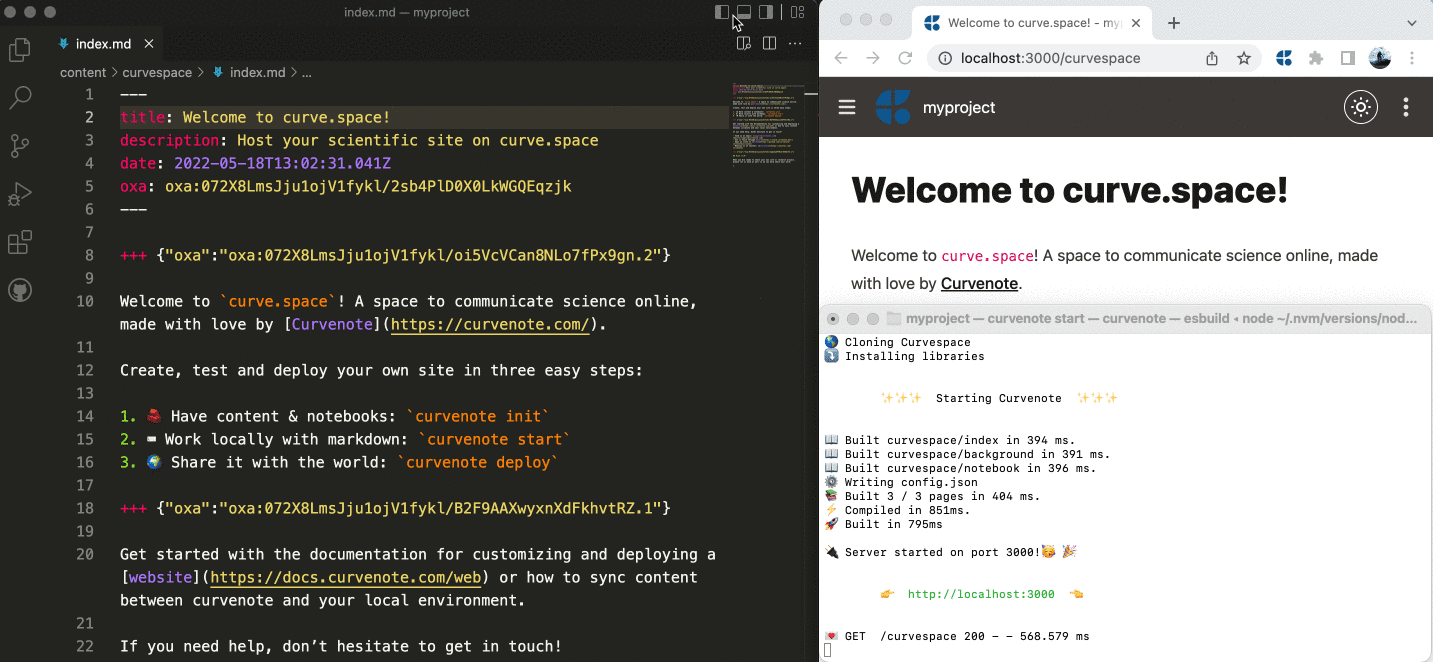Click `curvenote init` code text
This screenshot has height=662, width=1433.
(x=478, y=416)
